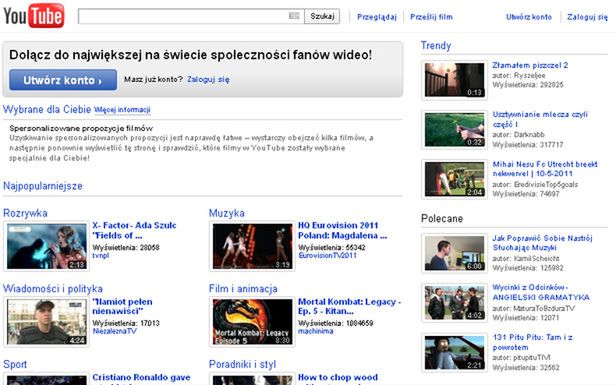This screenshot has width=616, height=385.
Task: Play the Mortal Kombat Legacy thumbnail
Action: coord(252,322)
